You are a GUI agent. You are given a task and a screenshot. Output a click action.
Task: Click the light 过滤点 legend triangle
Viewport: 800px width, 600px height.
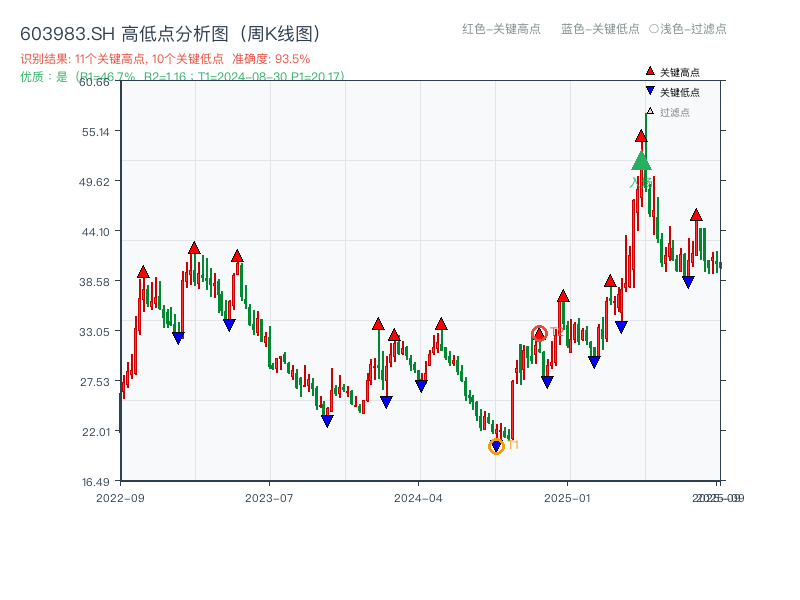[x=650, y=110]
